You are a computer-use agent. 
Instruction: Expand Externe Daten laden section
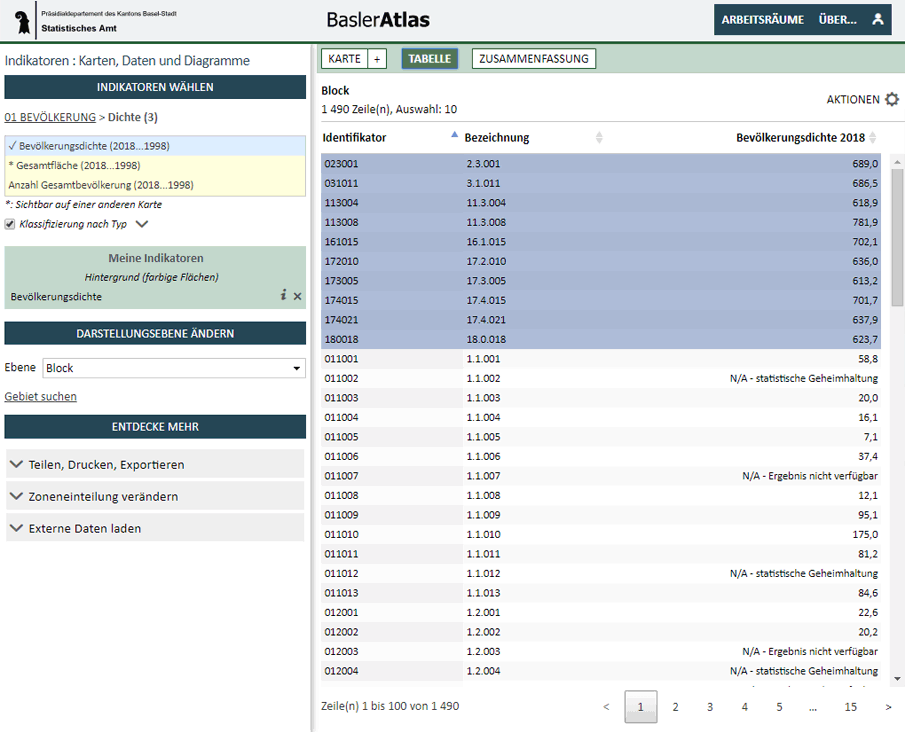(155, 528)
